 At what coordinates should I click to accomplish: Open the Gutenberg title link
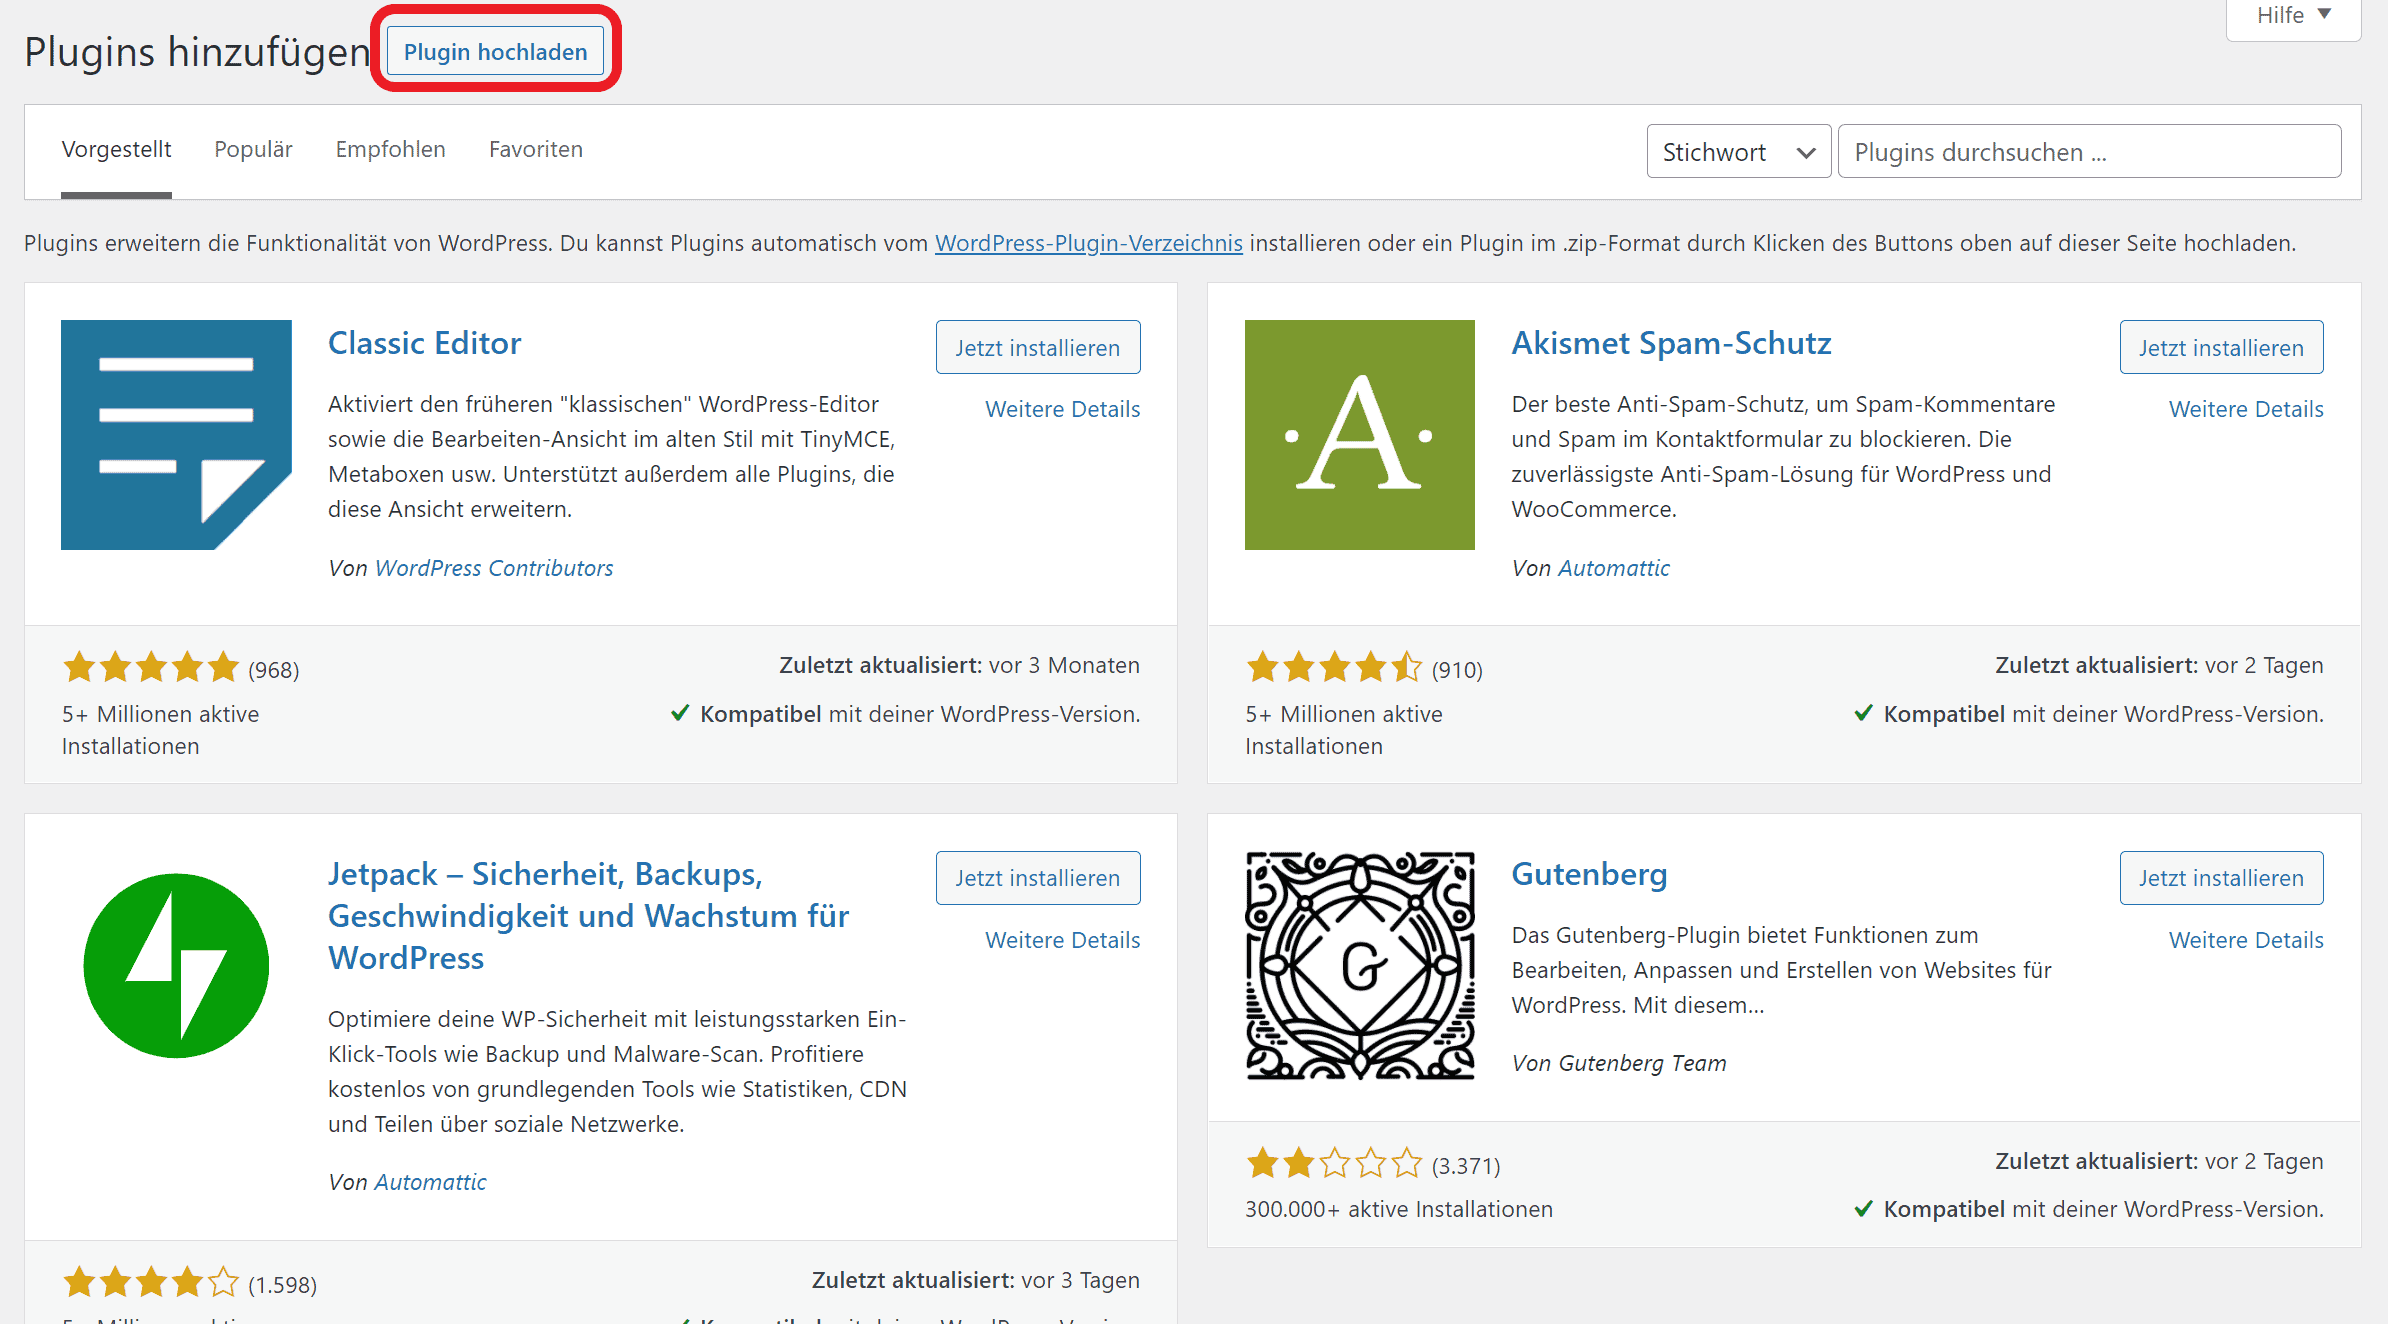[x=1590, y=874]
